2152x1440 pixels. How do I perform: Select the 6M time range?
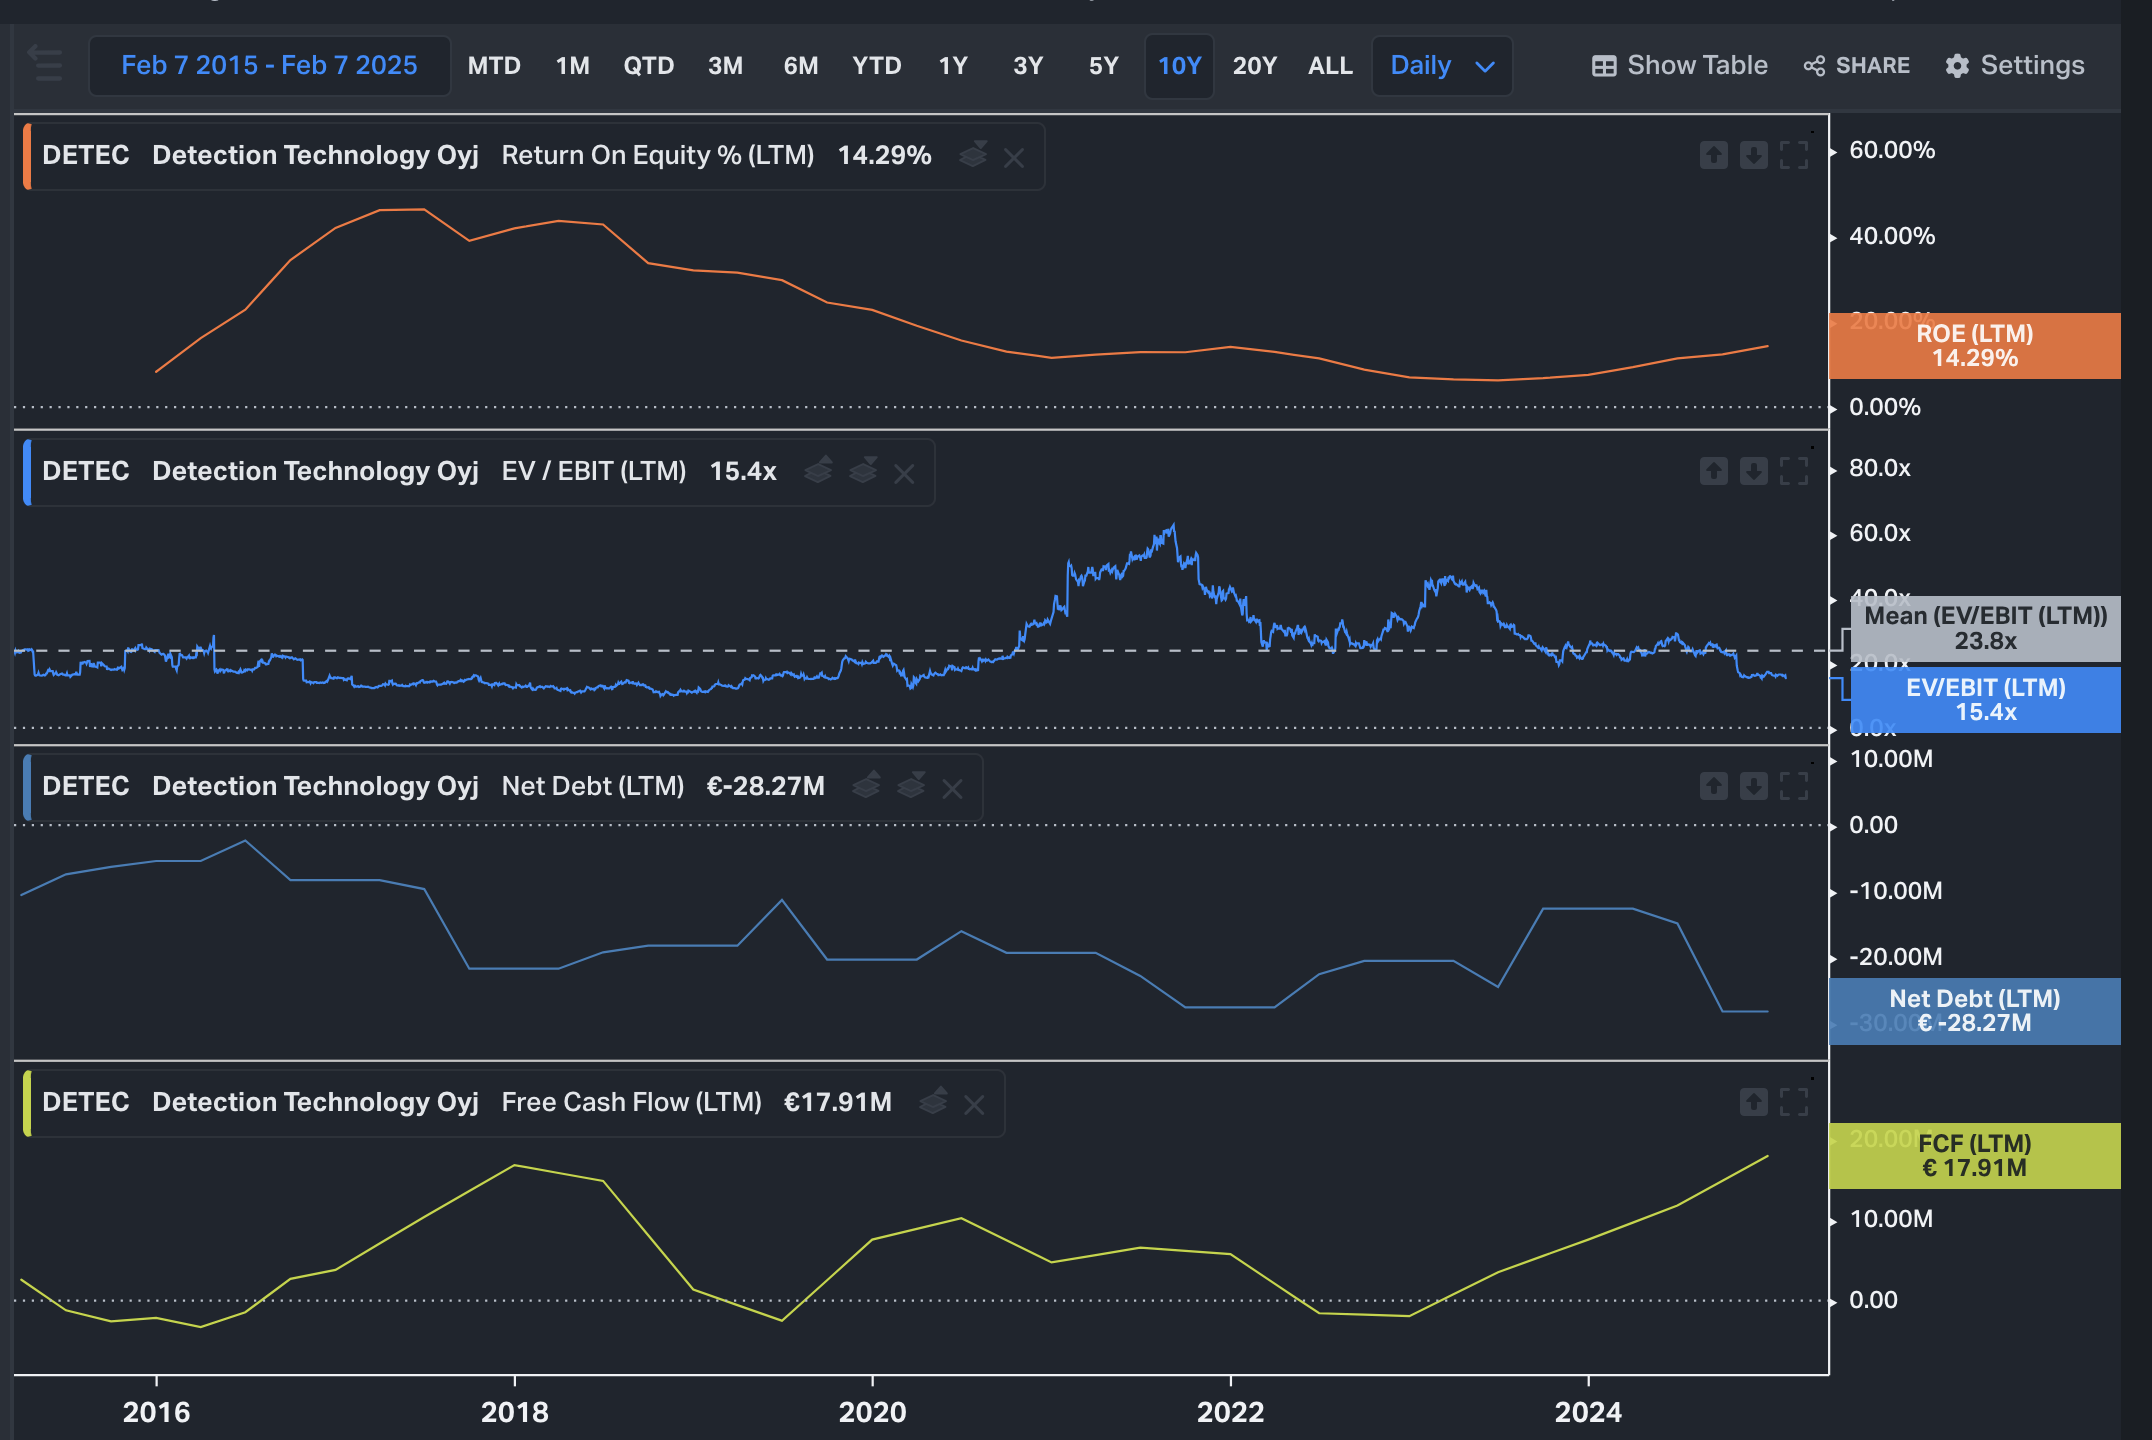click(800, 66)
